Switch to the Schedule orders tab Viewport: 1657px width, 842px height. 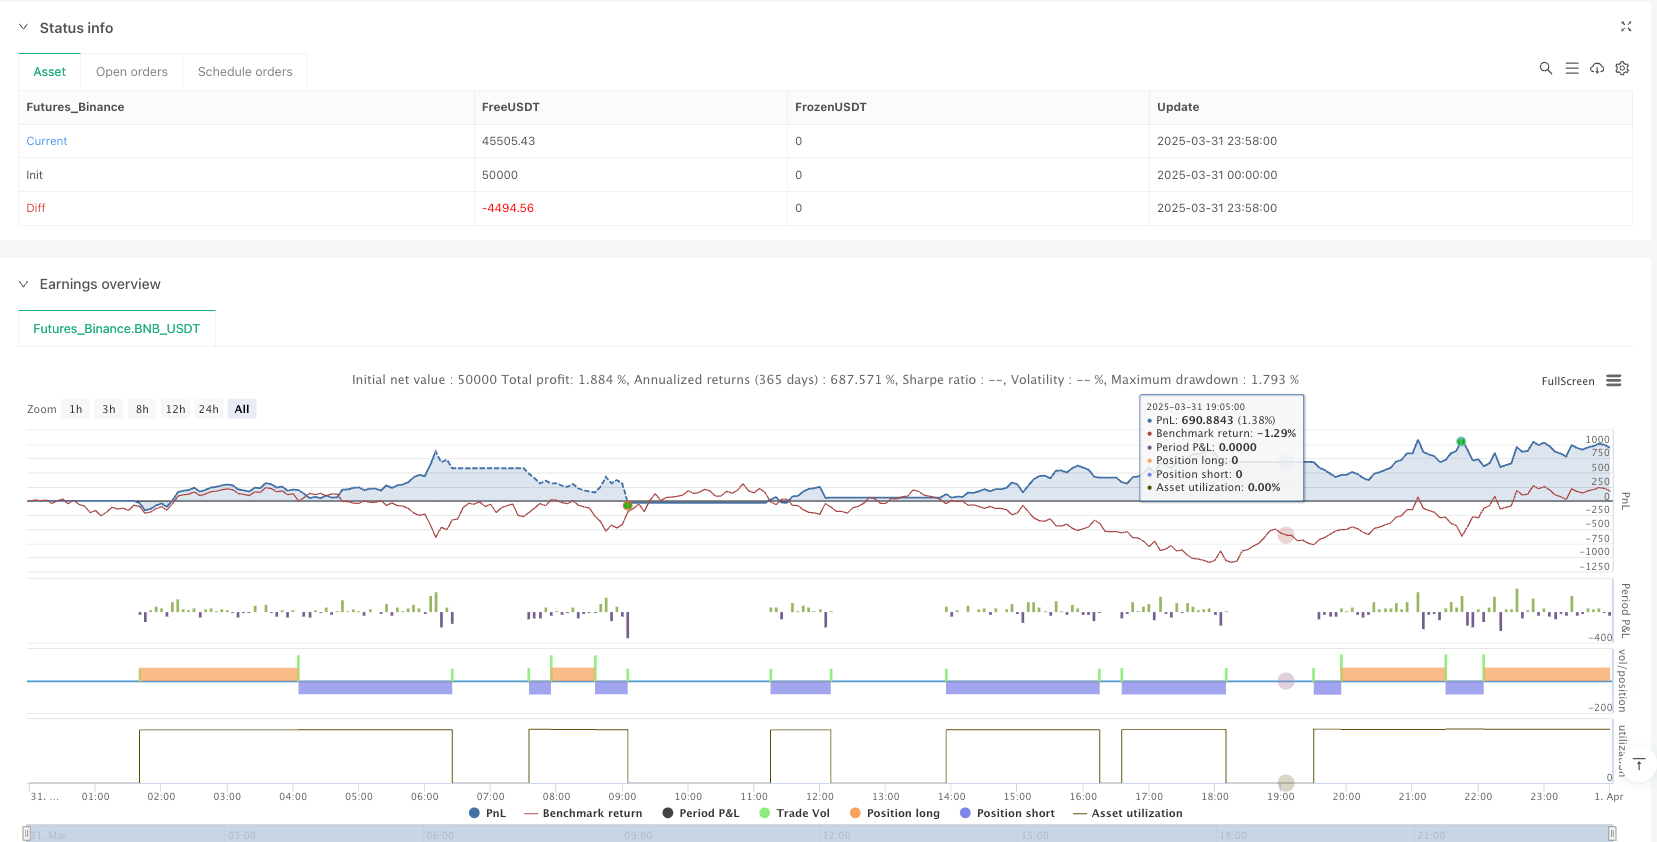coord(245,72)
